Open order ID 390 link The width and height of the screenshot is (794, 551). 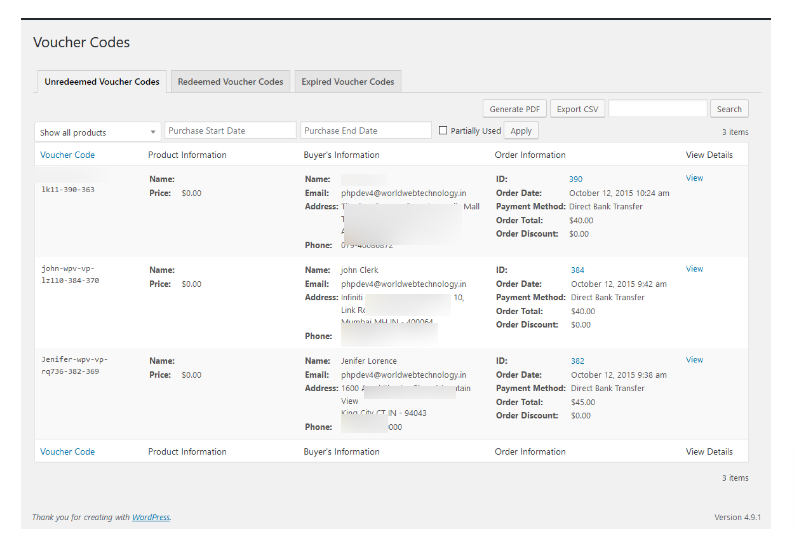pyautogui.click(x=576, y=179)
